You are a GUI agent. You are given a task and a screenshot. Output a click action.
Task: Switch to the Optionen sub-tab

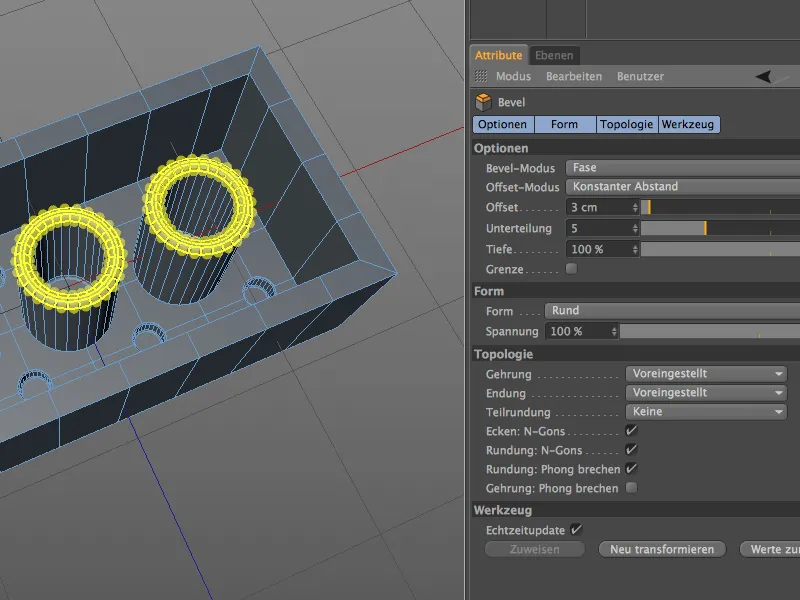point(502,124)
